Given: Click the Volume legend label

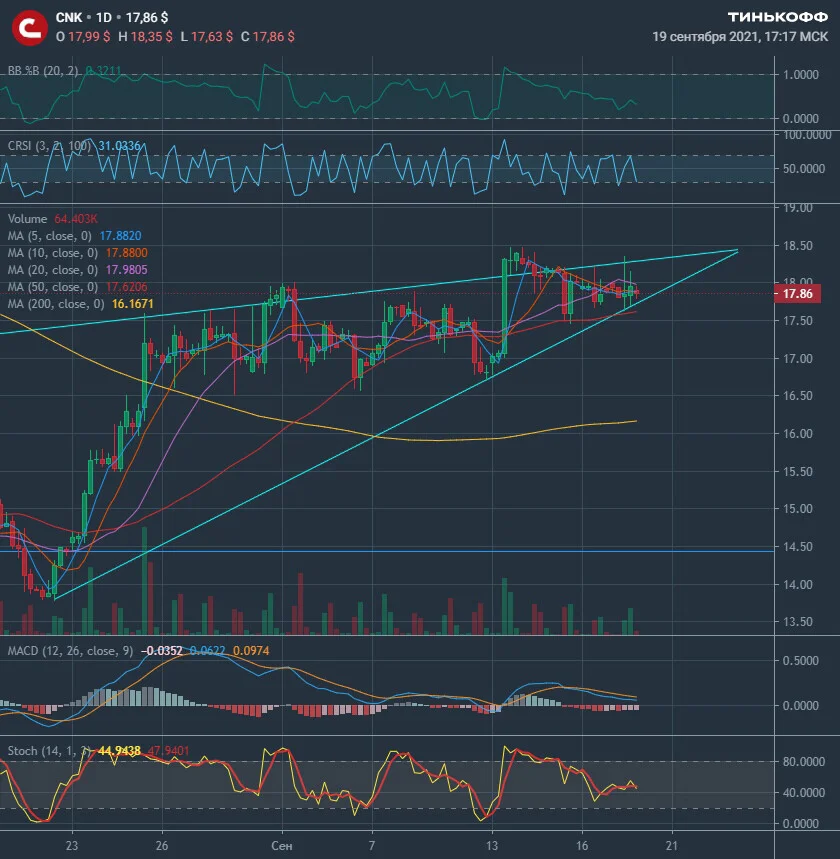Looking at the screenshot, I should [x=27, y=219].
